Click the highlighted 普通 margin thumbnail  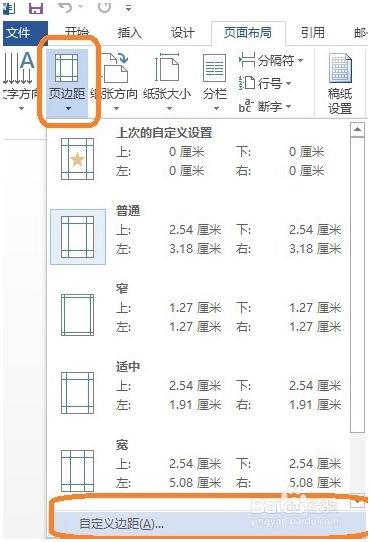[78, 237]
